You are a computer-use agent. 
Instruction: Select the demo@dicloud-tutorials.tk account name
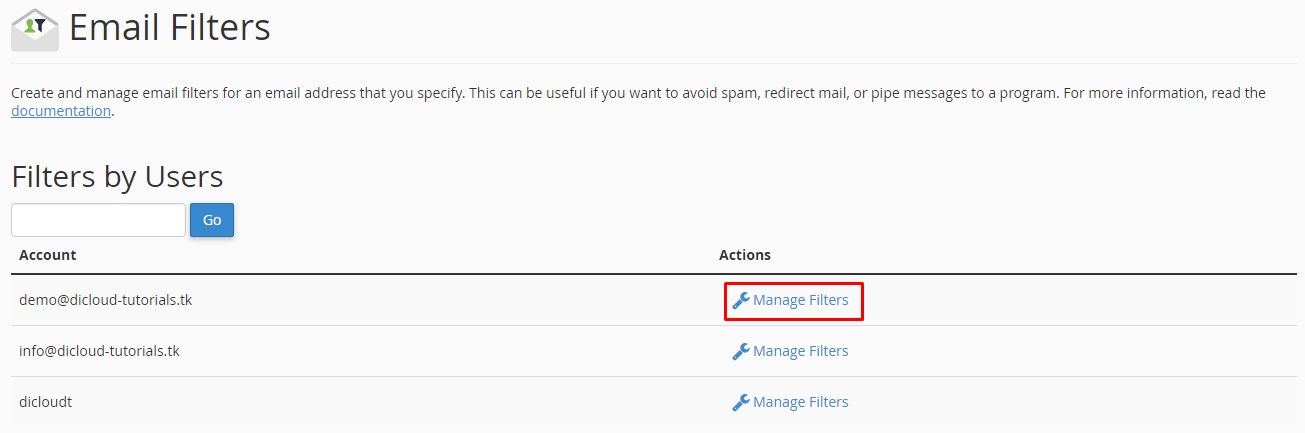105,299
